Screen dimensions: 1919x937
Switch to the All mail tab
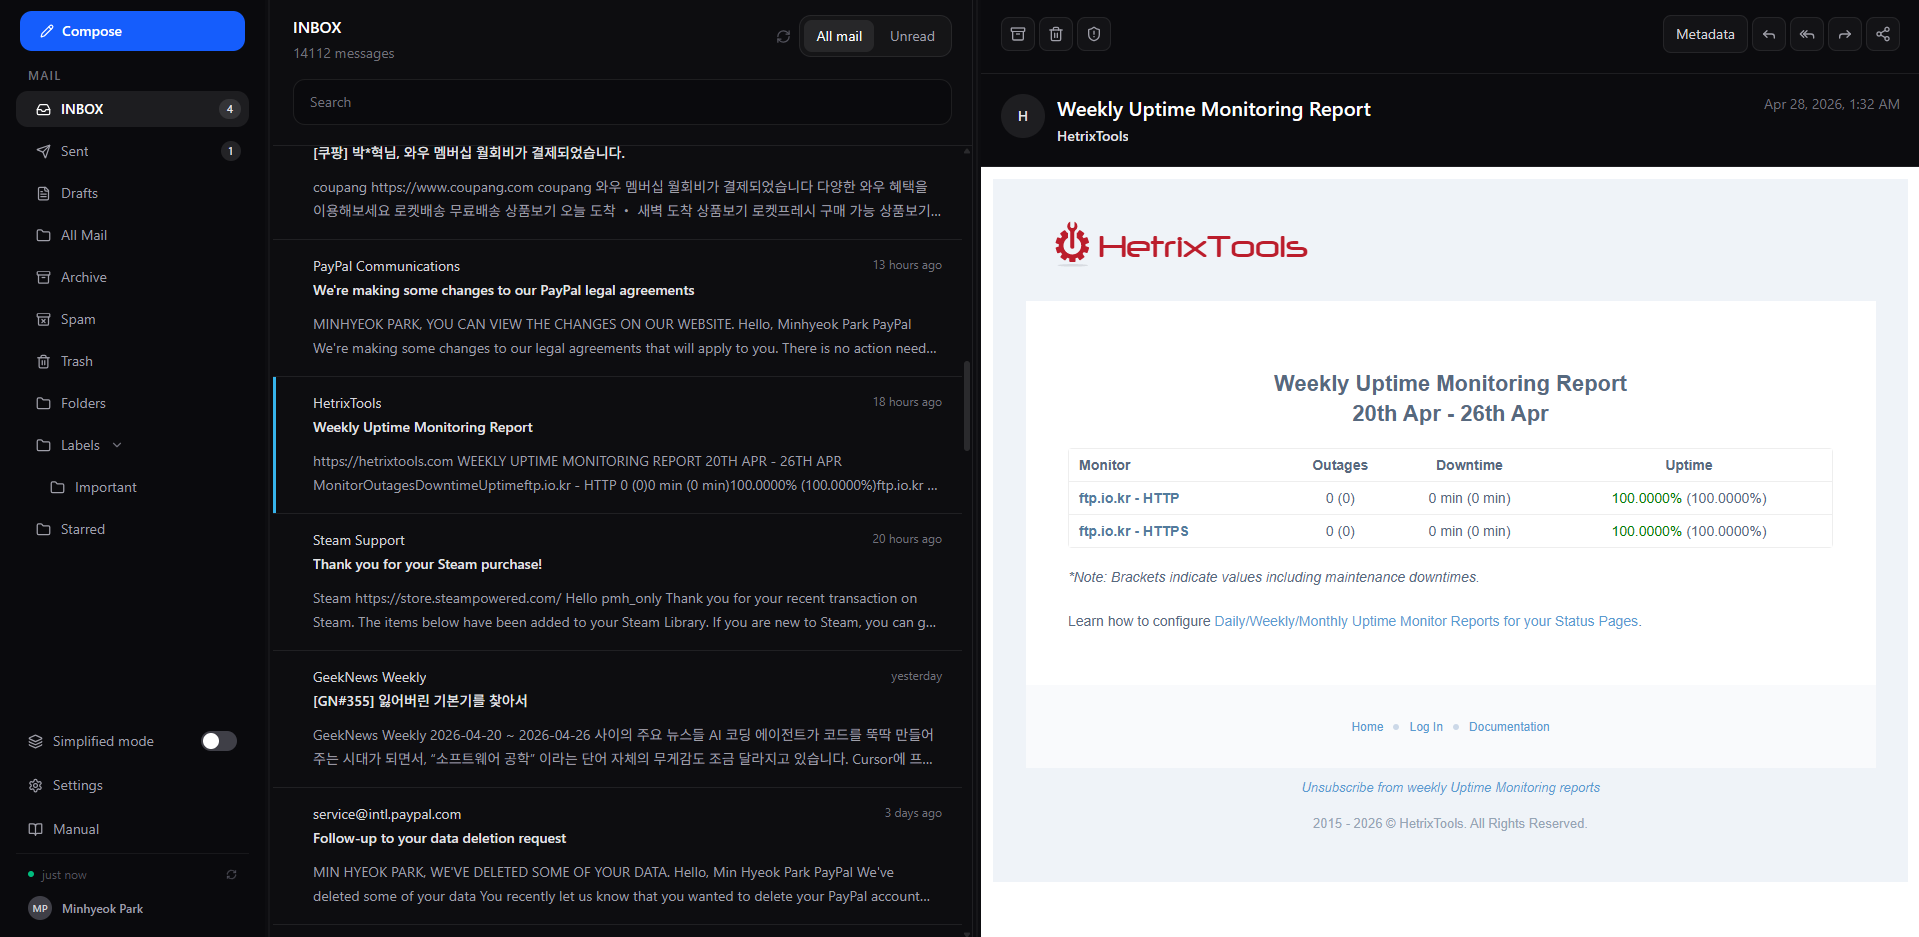point(839,36)
